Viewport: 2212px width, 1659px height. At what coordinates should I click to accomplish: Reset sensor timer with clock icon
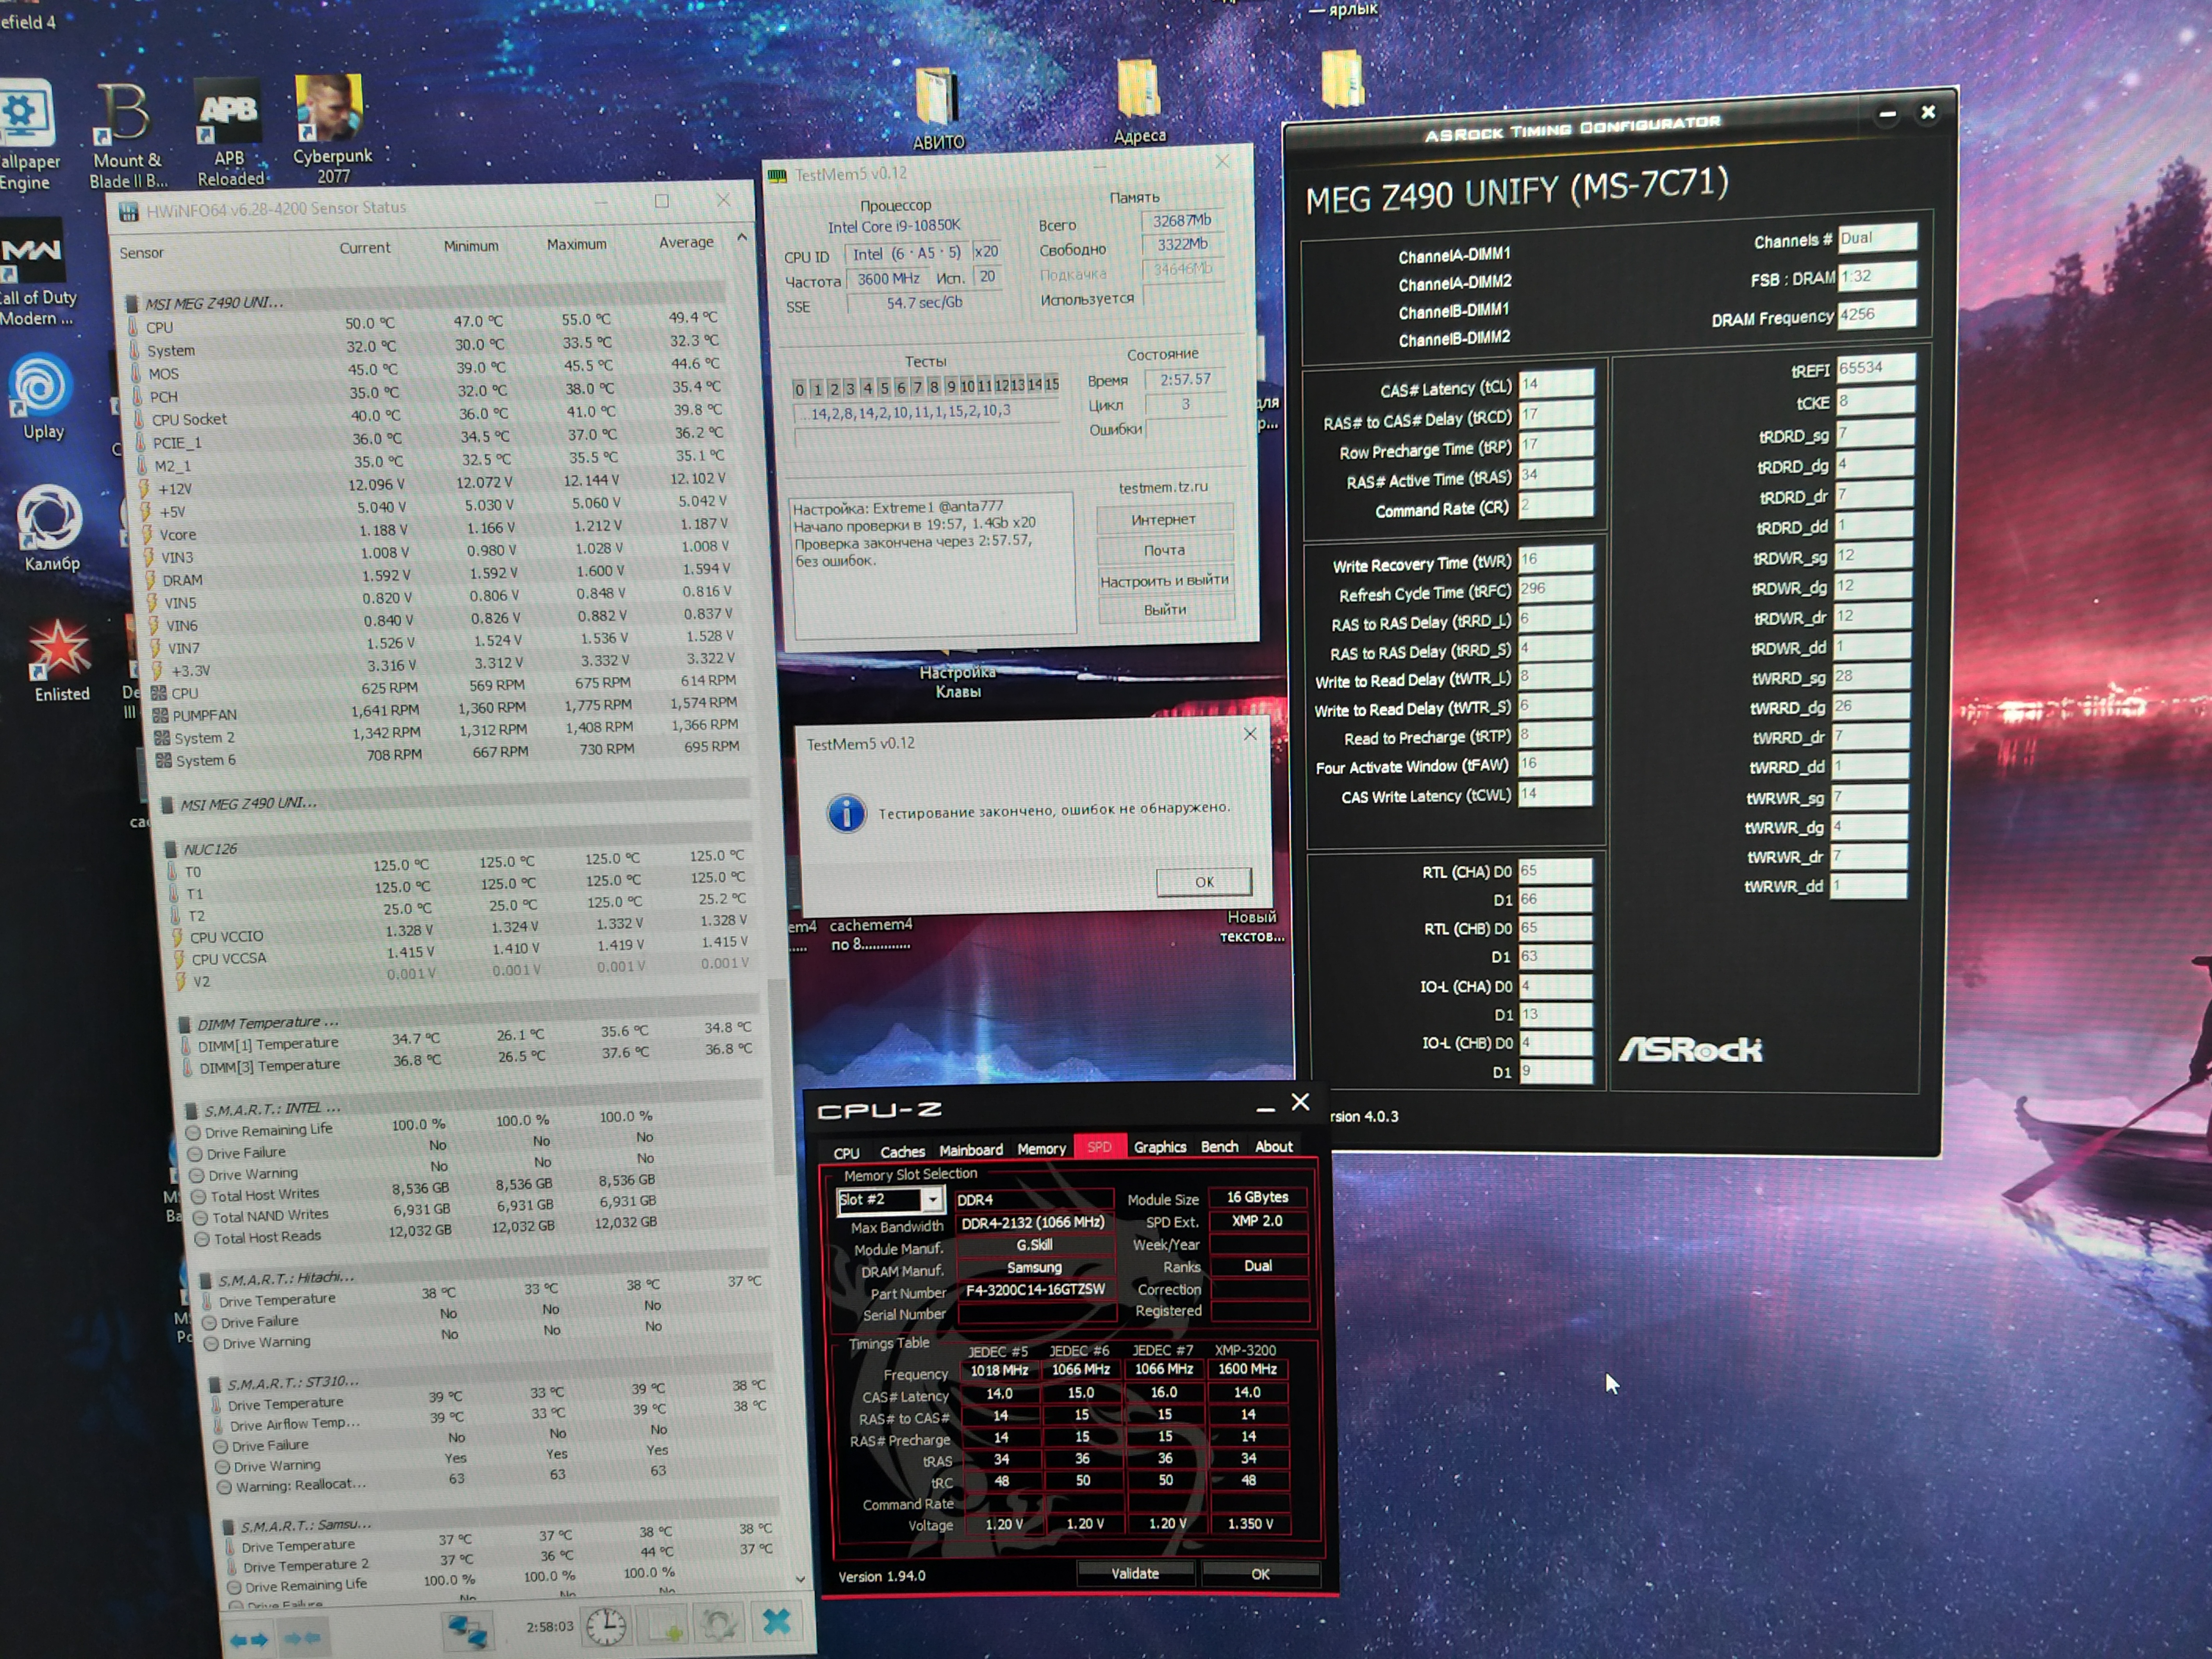[x=606, y=1627]
